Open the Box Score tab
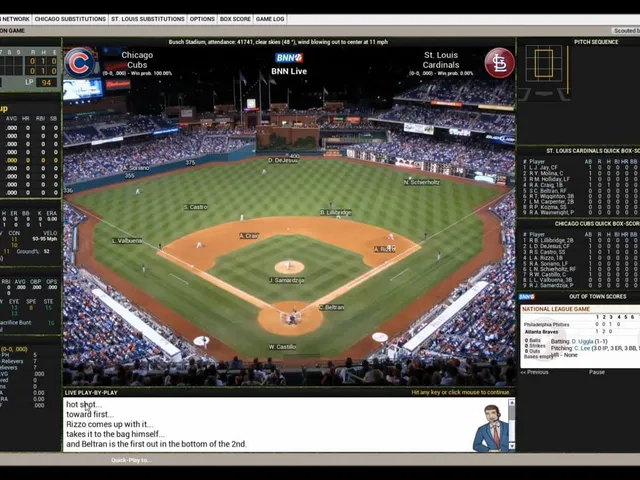This screenshot has width=640, height=480. click(x=236, y=19)
